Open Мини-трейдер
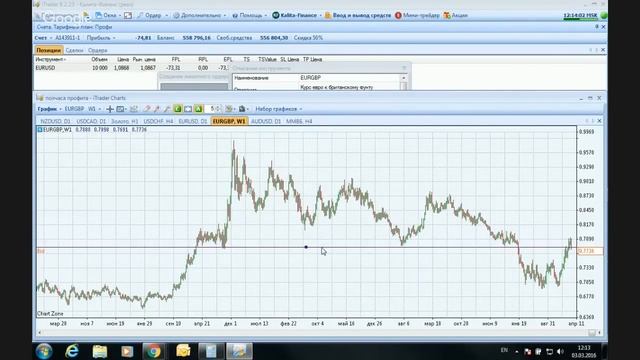 point(417,16)
